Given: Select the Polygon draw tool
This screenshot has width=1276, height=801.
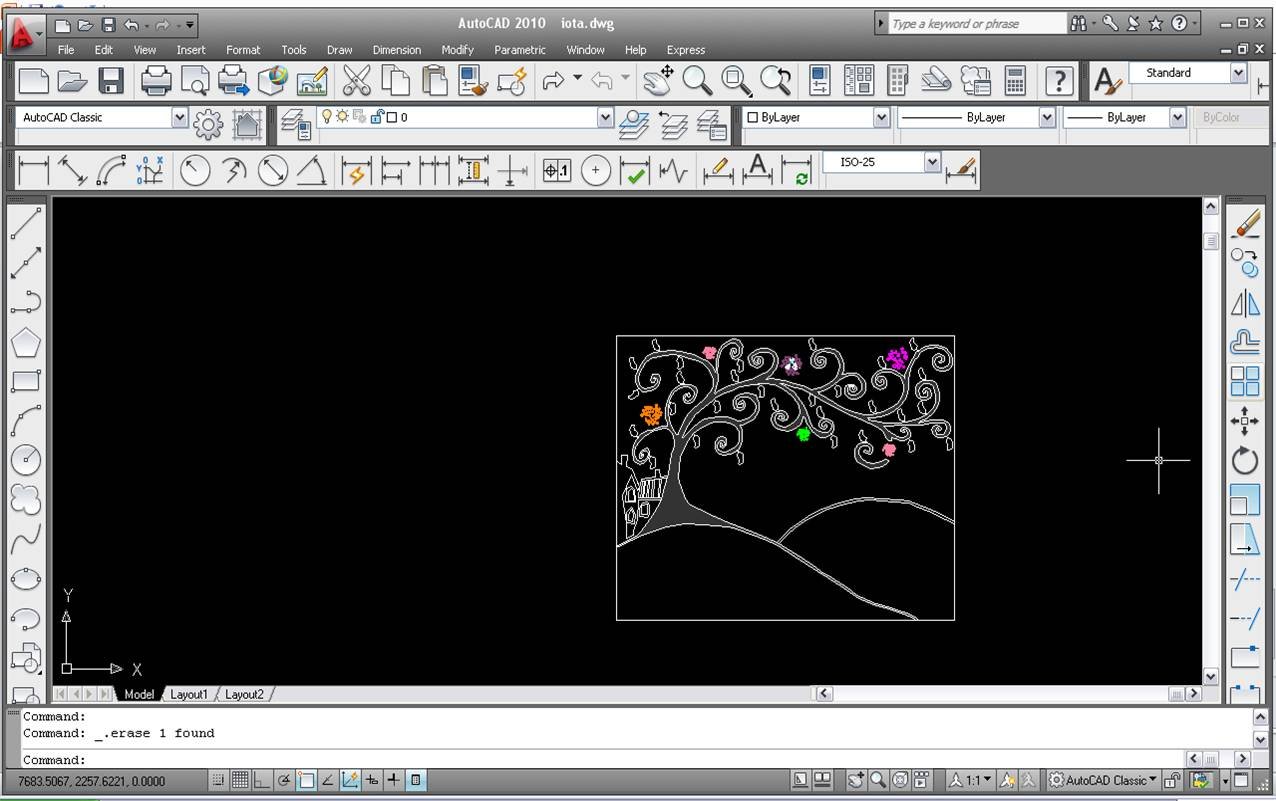Looking at the screenshot, I should pyautogui.click(x=26, y=342).
